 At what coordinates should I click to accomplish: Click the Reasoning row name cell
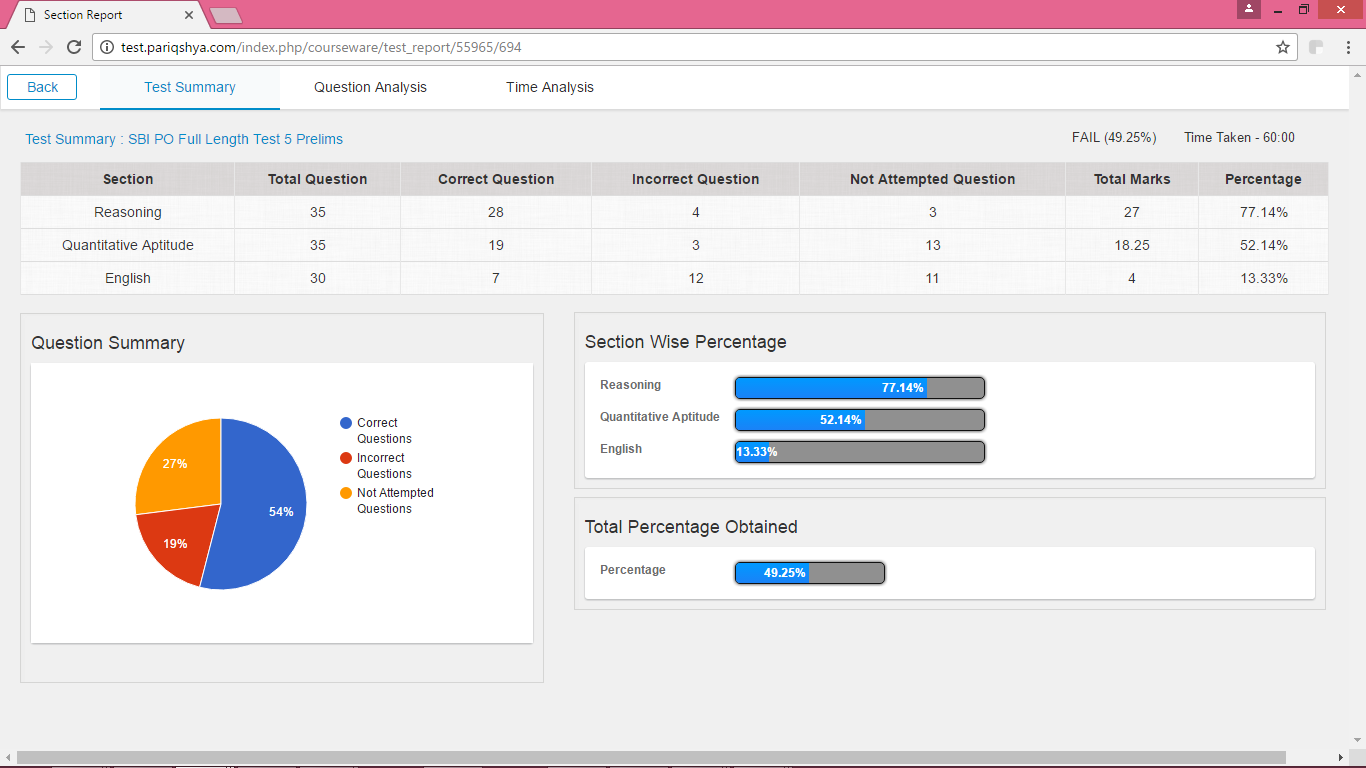coord(128,212)
